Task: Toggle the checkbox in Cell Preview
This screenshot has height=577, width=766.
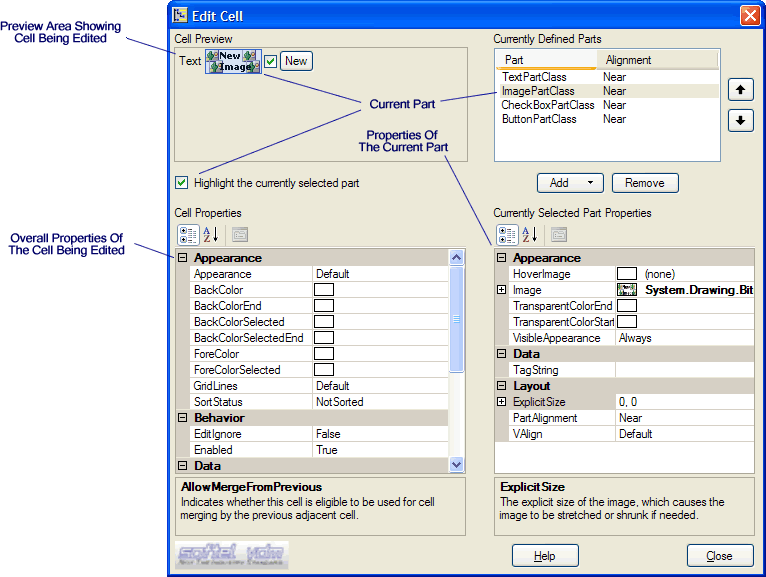Action: (x=271, y=61)
